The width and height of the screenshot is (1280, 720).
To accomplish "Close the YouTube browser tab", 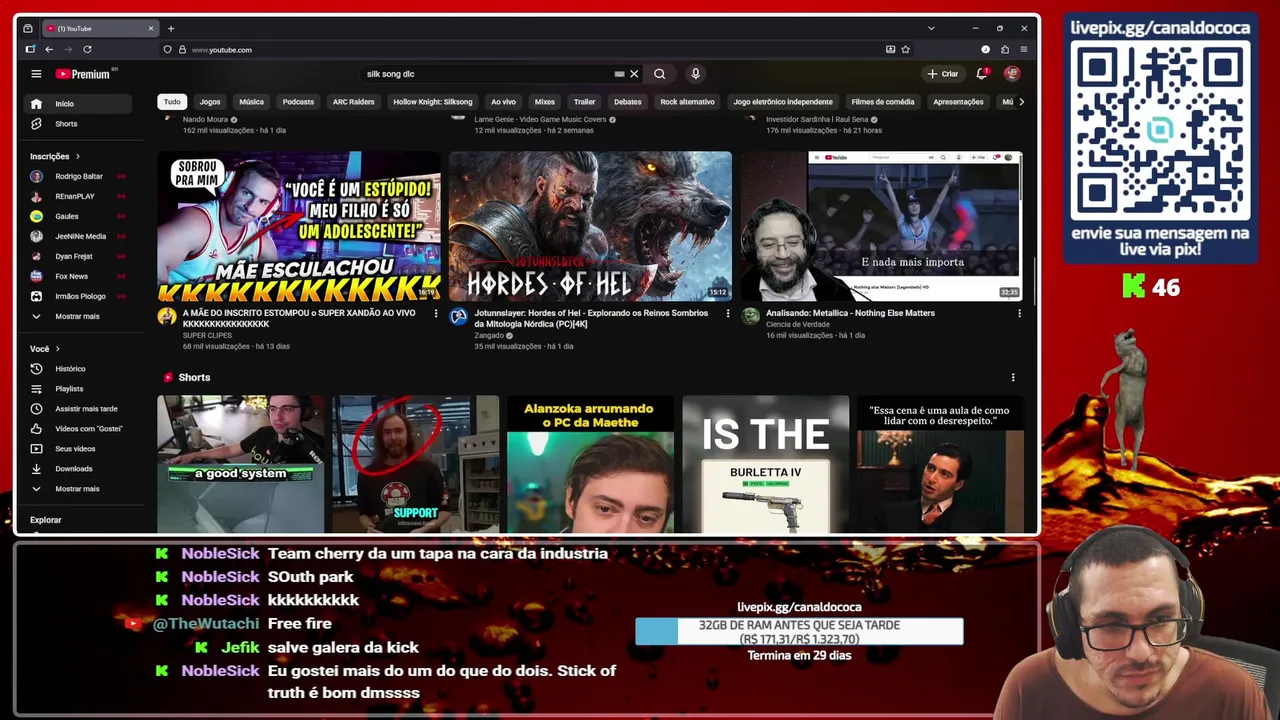I will [x=151, y=28].
